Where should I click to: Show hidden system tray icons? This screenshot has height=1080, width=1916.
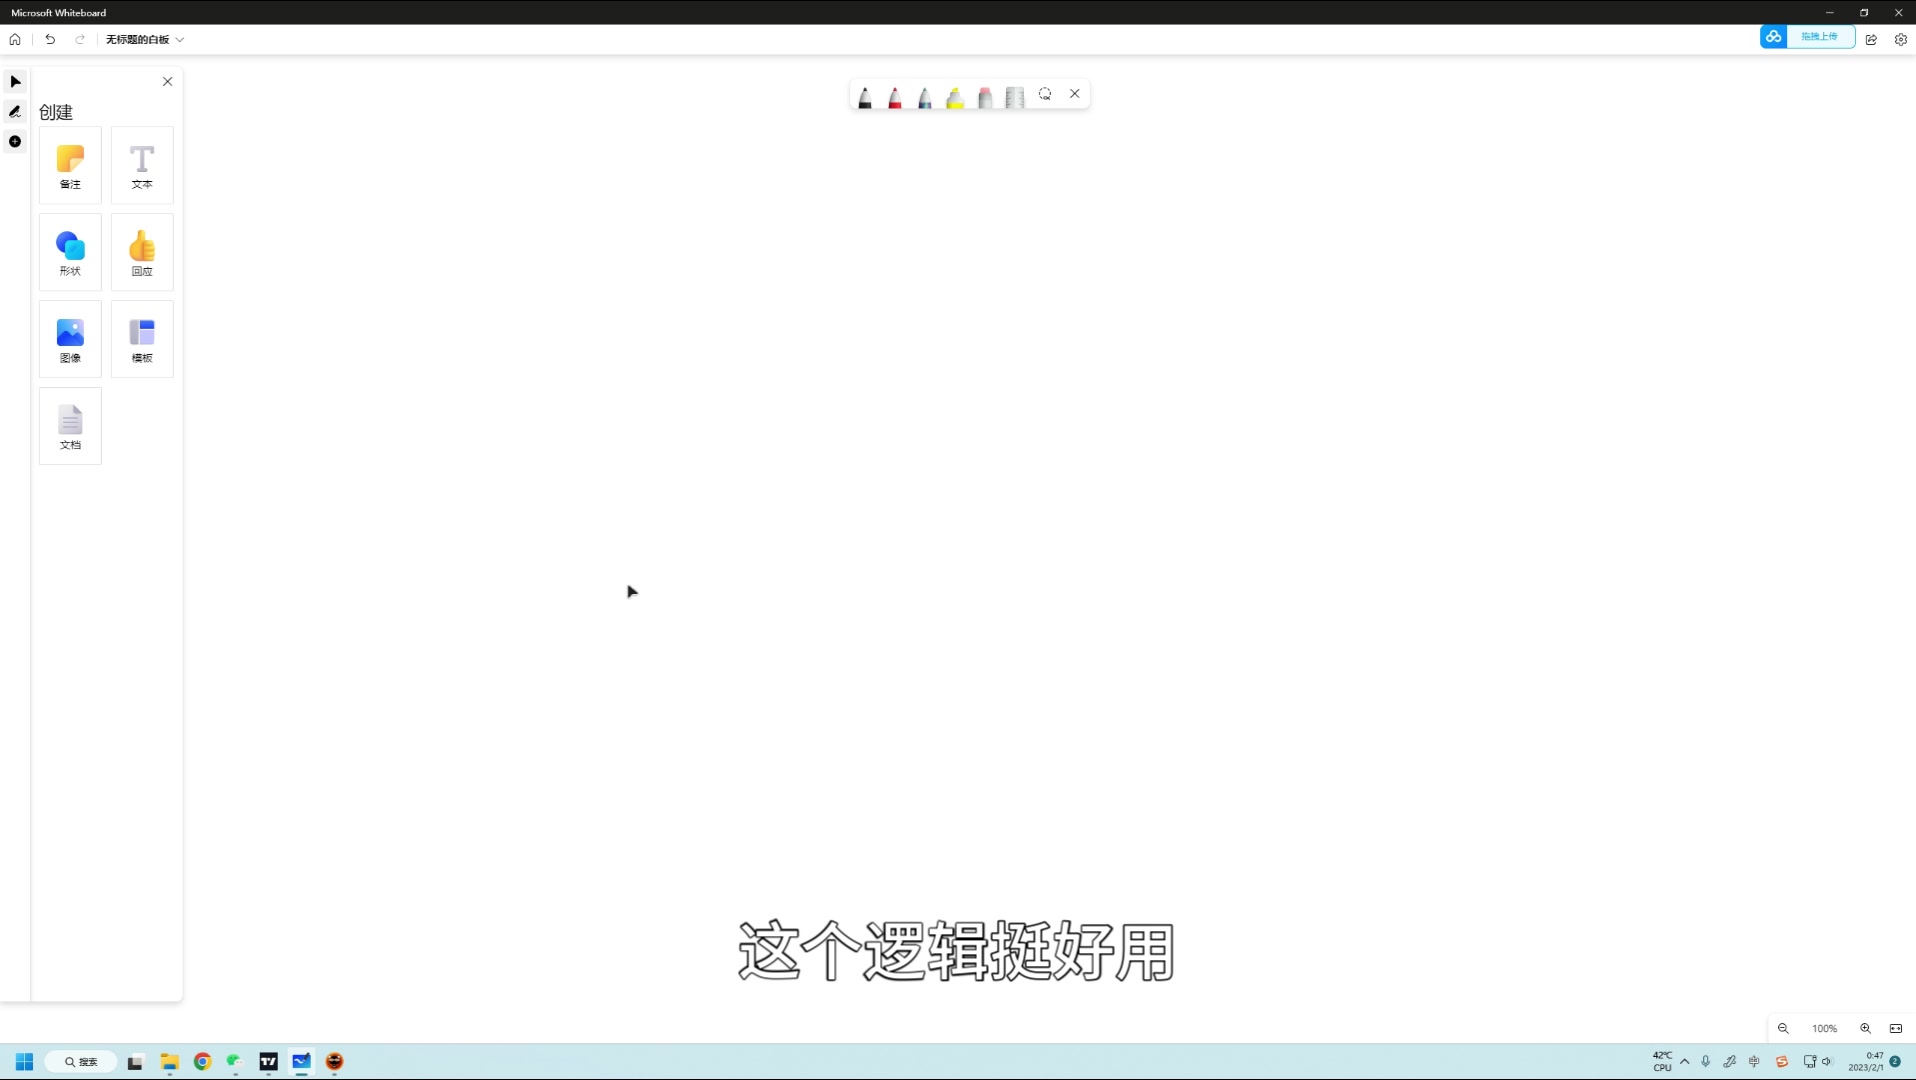tap(1685, 1062)
